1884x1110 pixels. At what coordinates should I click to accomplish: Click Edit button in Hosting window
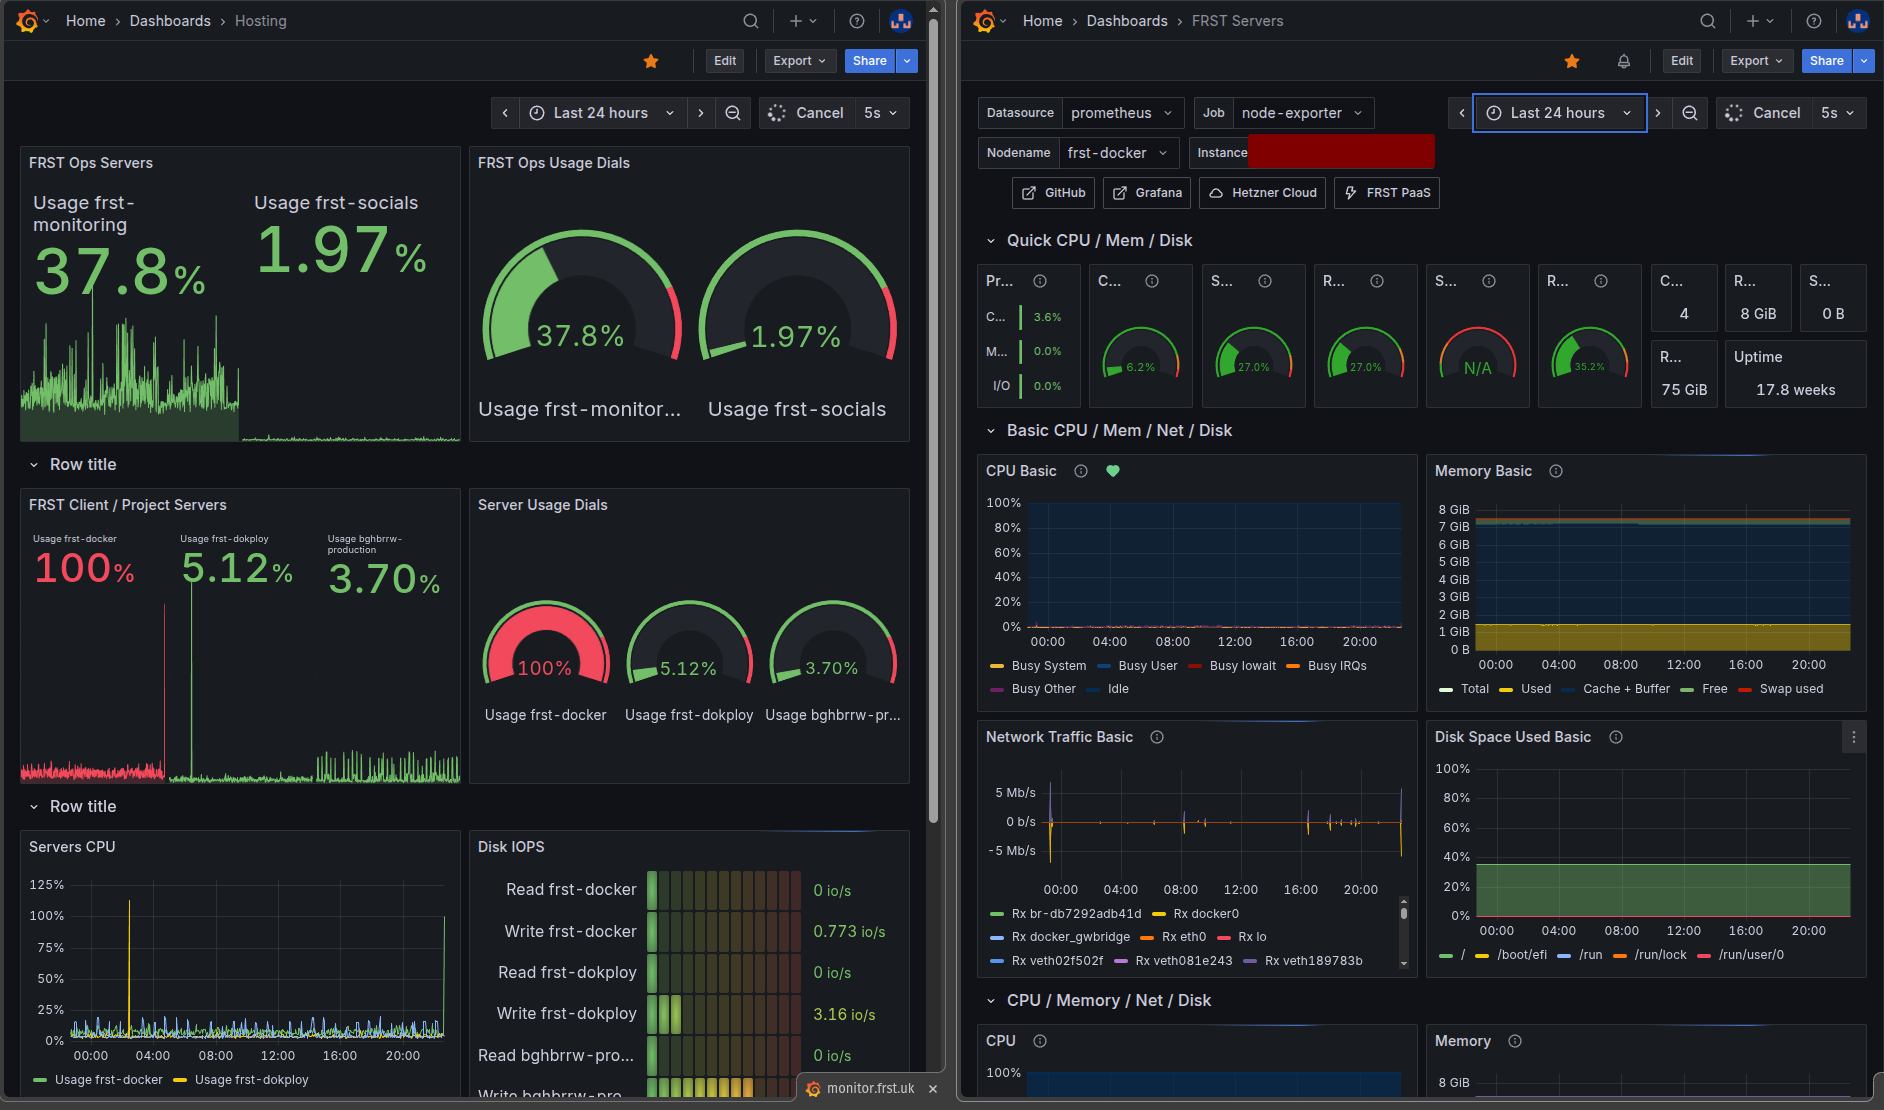click(725, 61)
